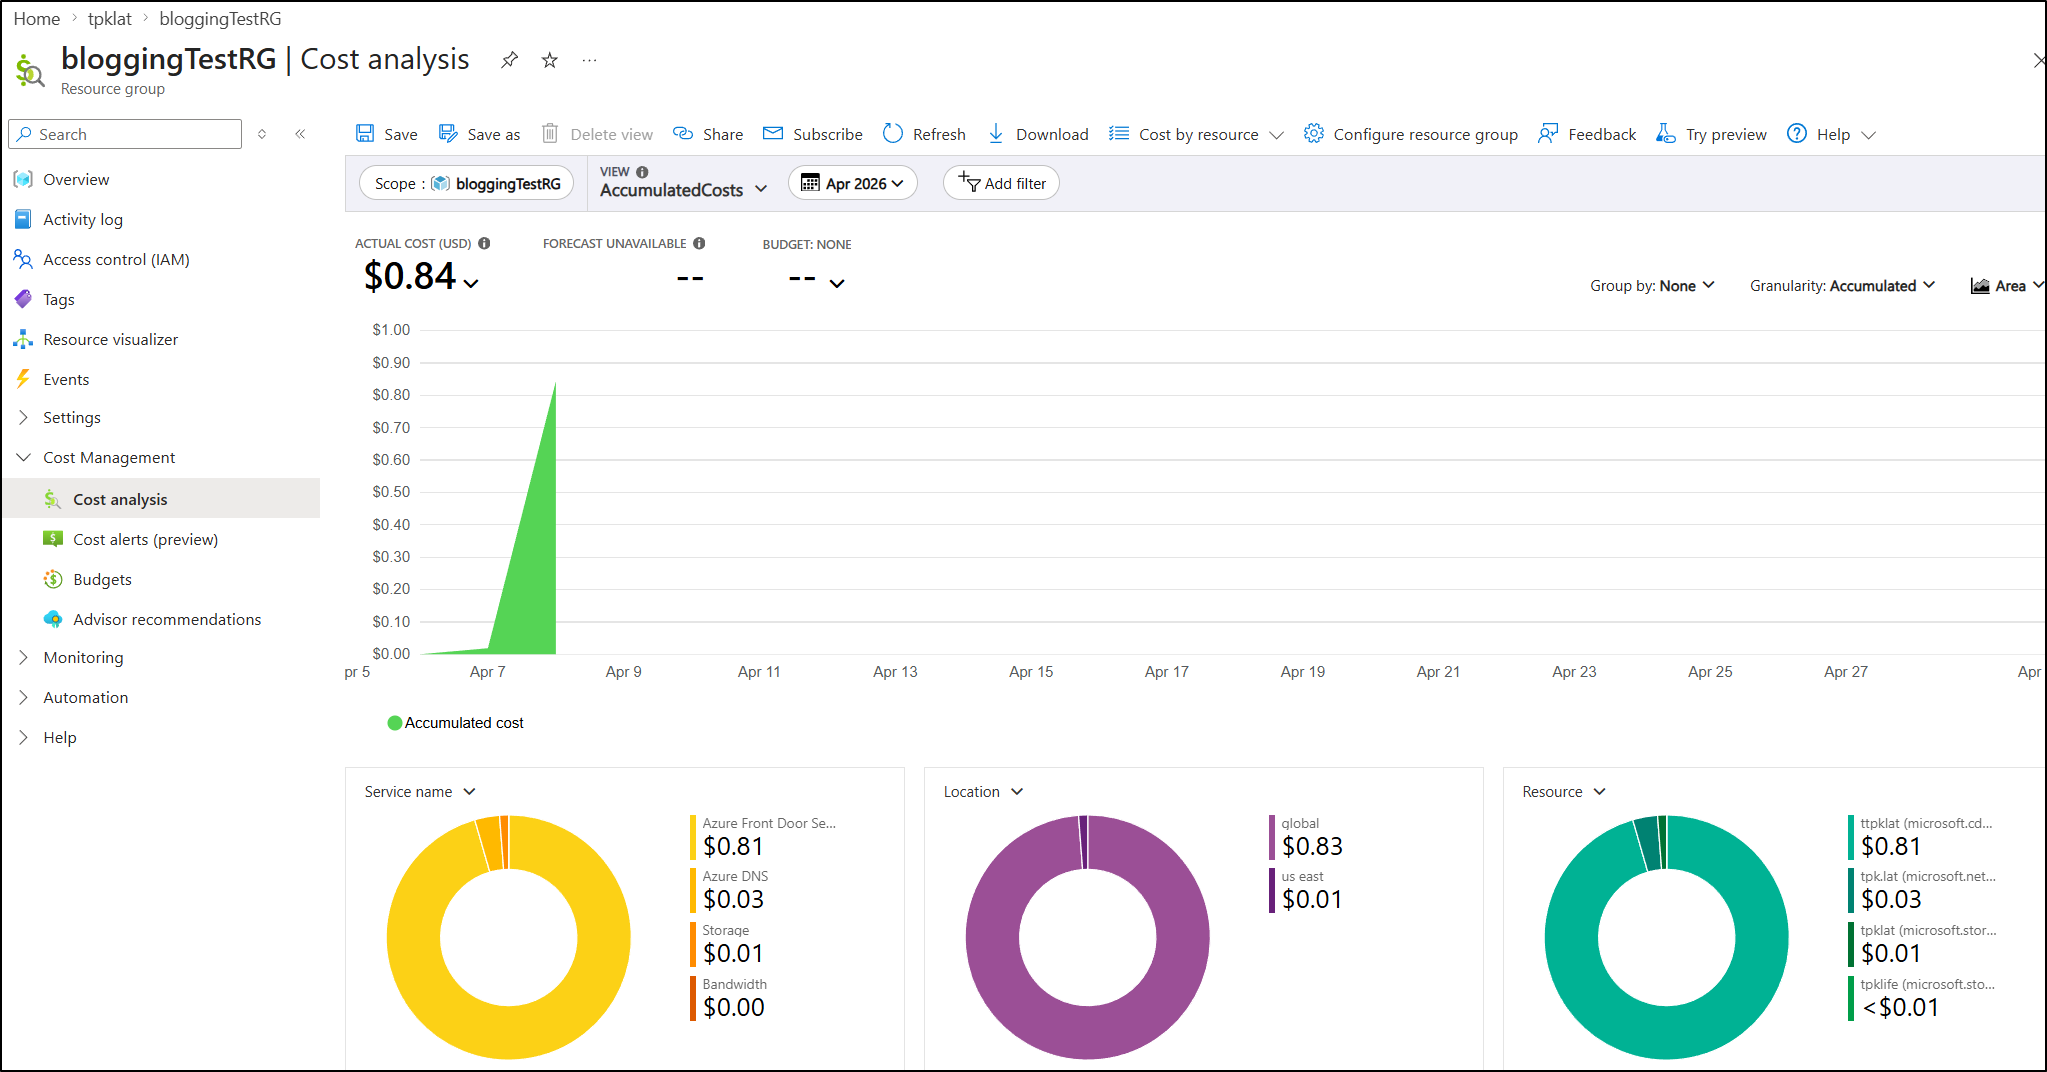Click the favorite star icon
2047x1072 pixels.
pos(549,60)
